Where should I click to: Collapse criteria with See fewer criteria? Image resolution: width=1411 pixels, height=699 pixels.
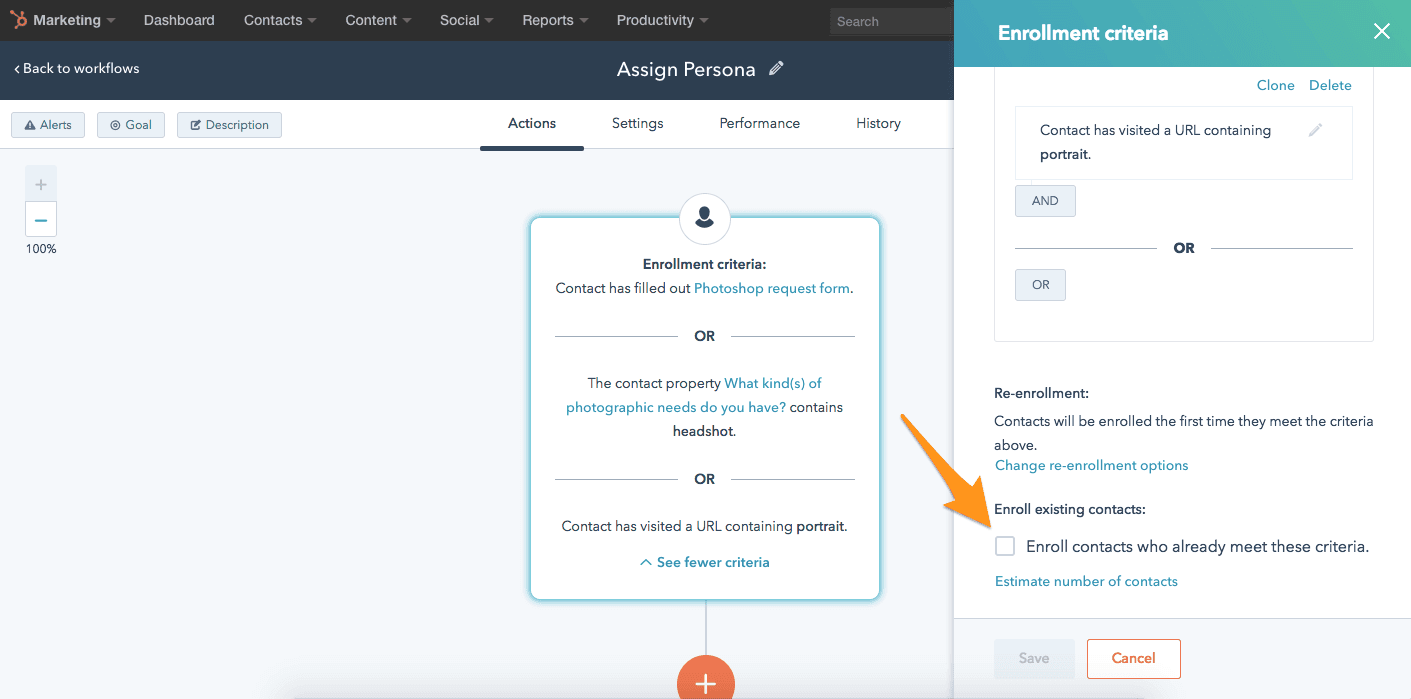[x=705, y=562]
